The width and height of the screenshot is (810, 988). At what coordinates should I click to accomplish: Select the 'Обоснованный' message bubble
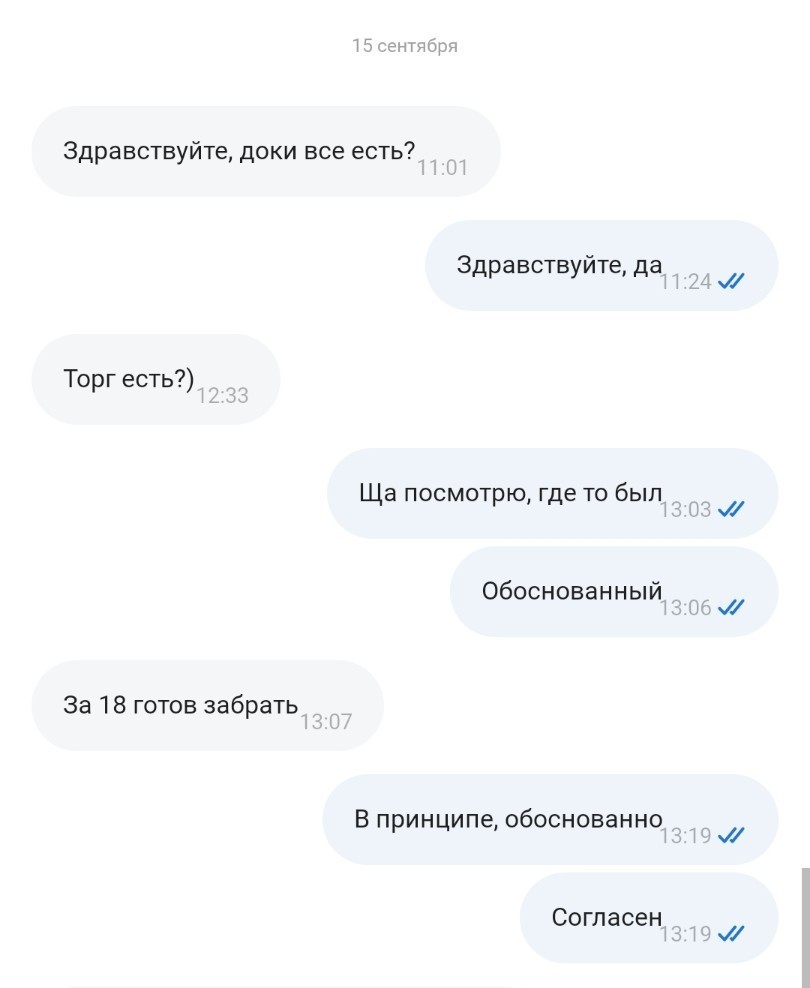point(571,591)
